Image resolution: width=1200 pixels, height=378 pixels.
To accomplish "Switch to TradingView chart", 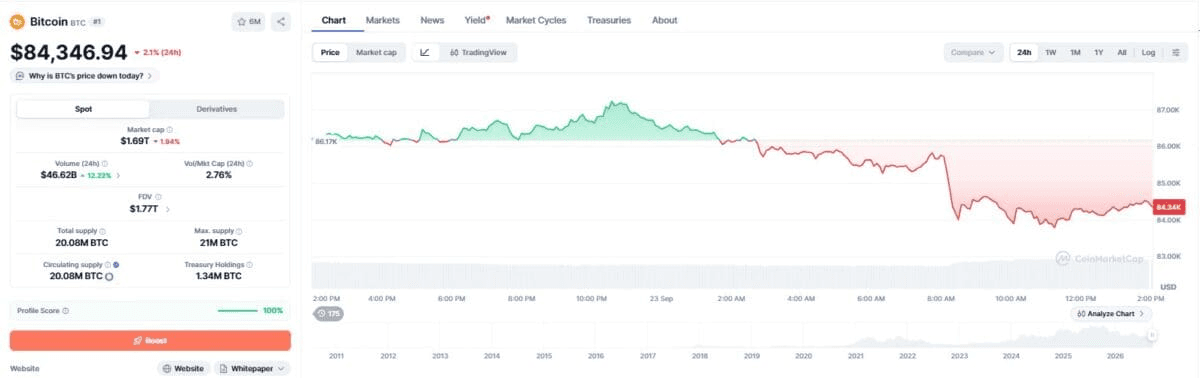I will 478,52.
